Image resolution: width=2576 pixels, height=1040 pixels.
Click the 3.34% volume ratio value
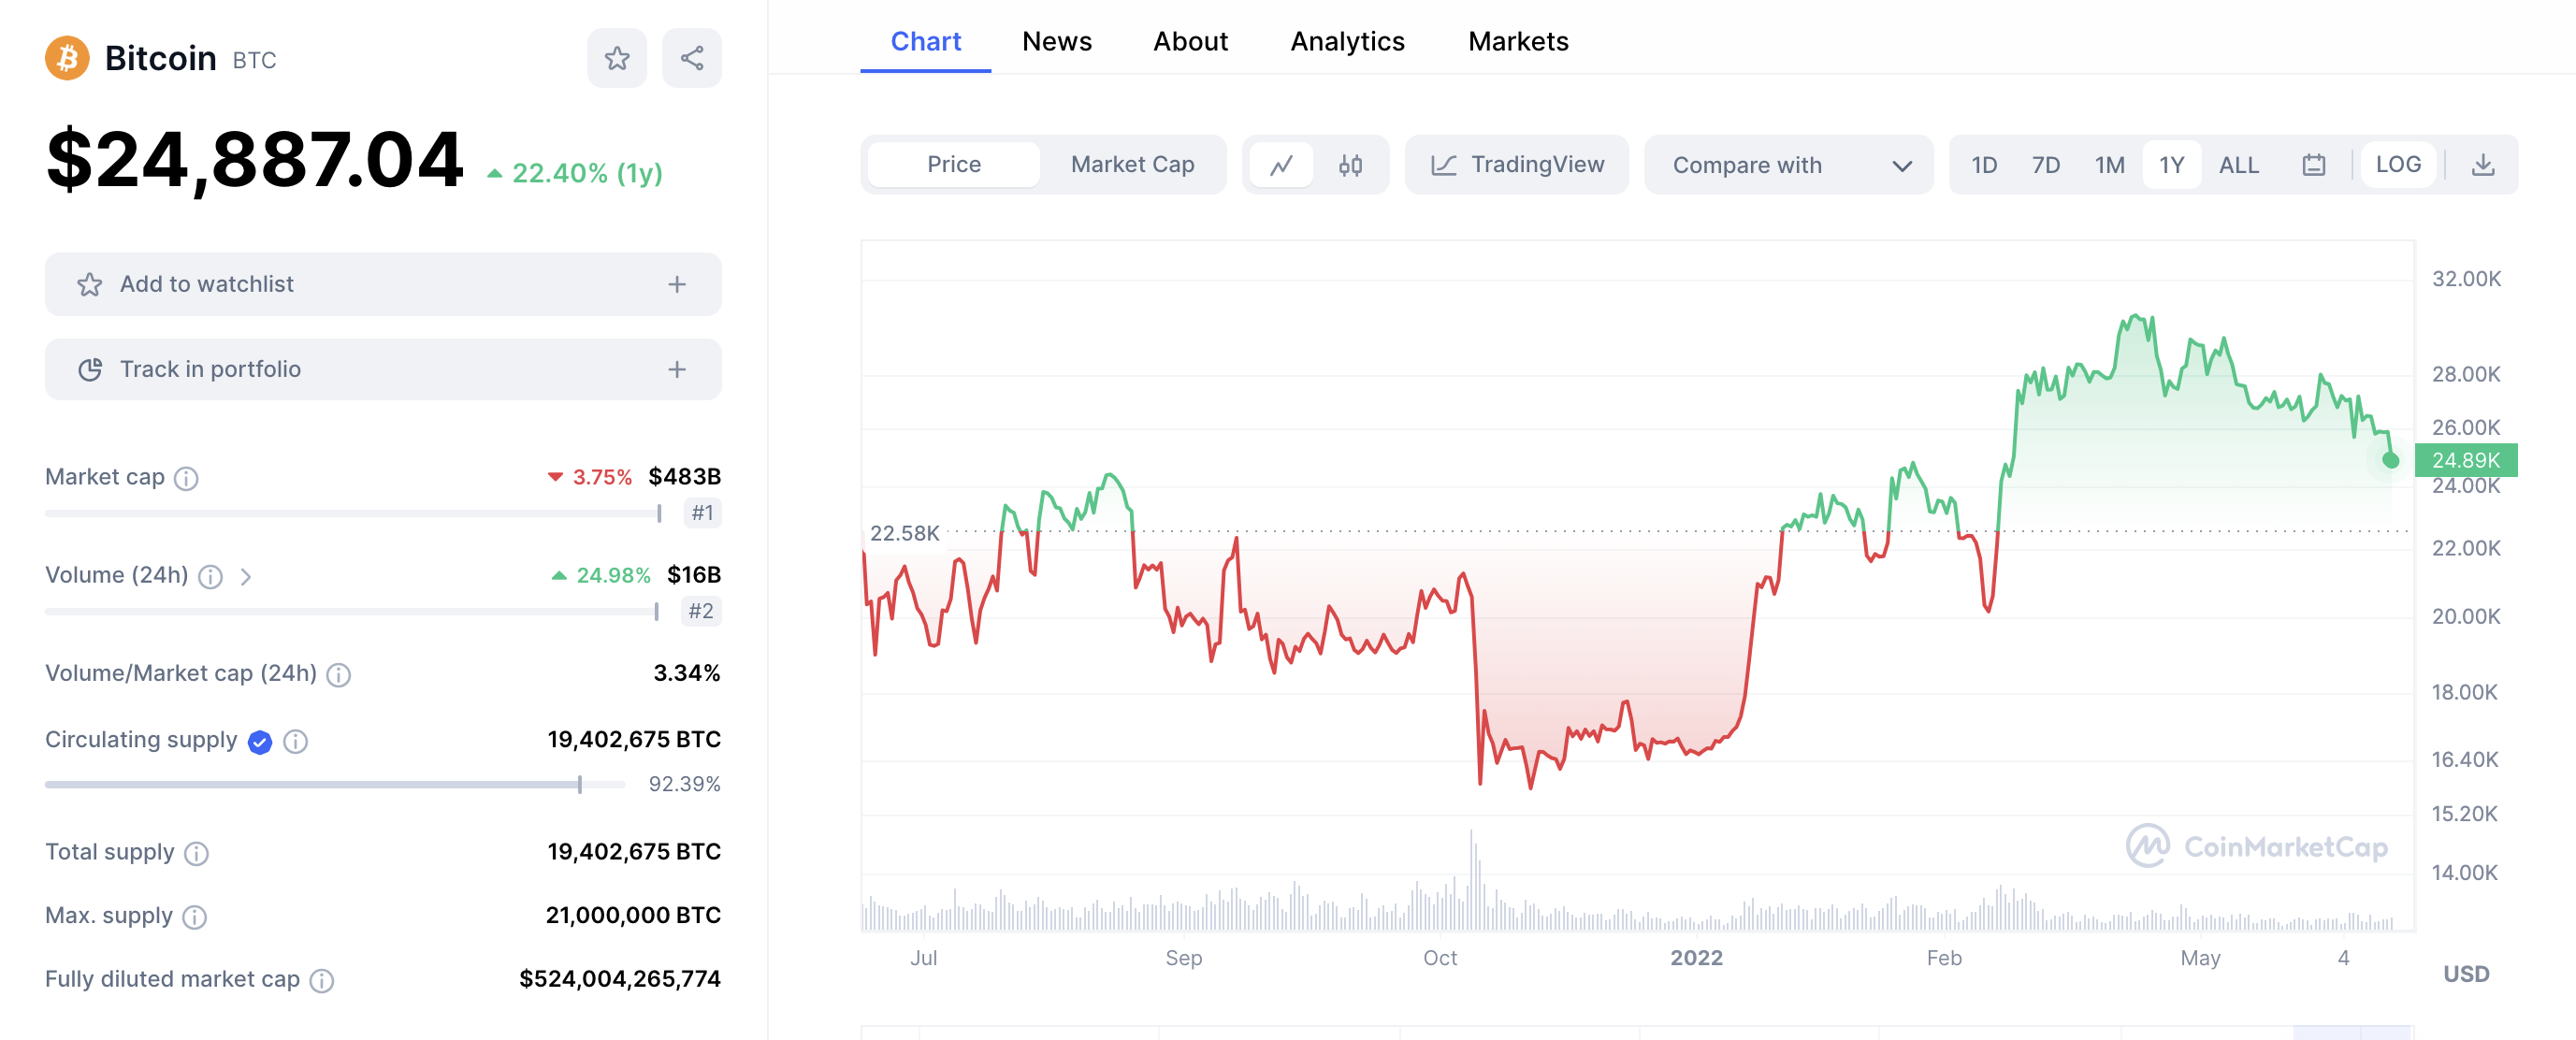(687, 673)
